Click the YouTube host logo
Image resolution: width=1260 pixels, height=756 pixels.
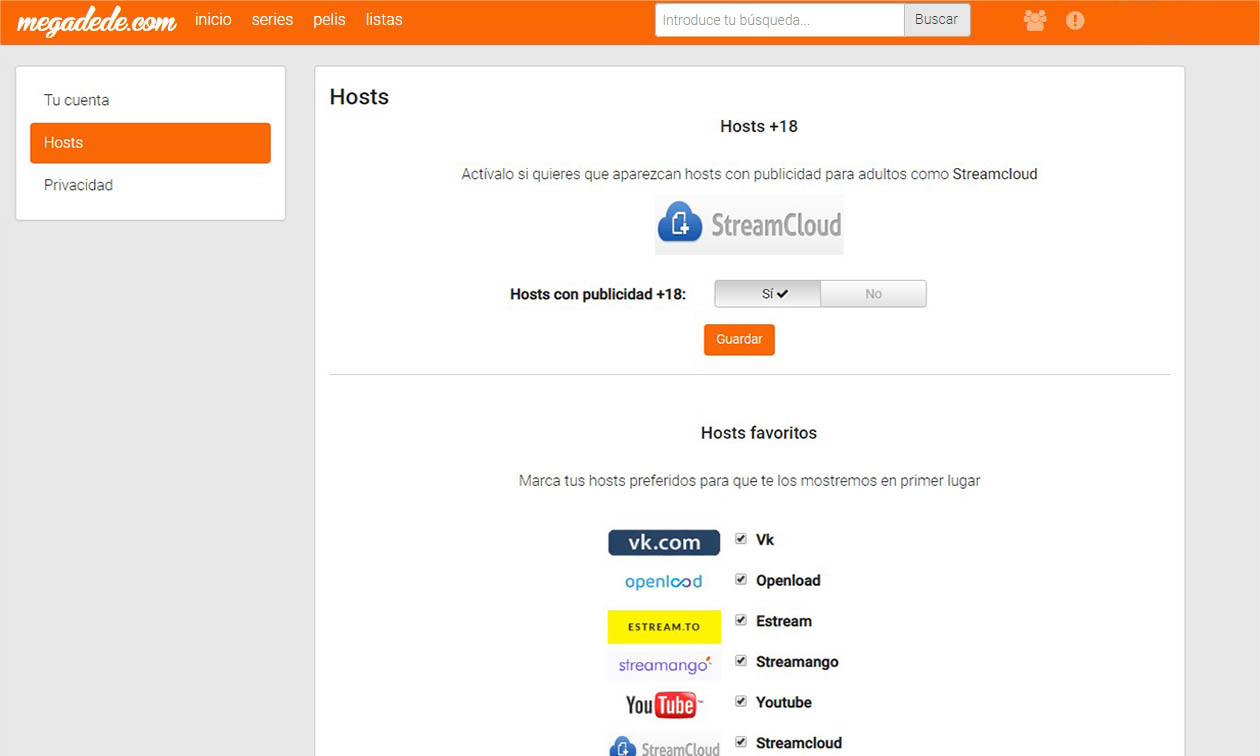pos(664,705)
